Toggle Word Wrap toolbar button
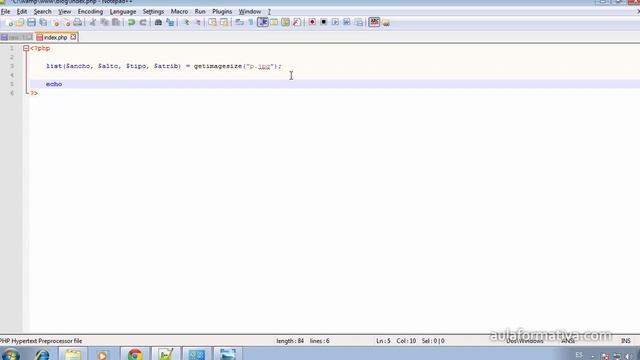Viewport: 640px width, 360px height. click(x=240, y=22)
